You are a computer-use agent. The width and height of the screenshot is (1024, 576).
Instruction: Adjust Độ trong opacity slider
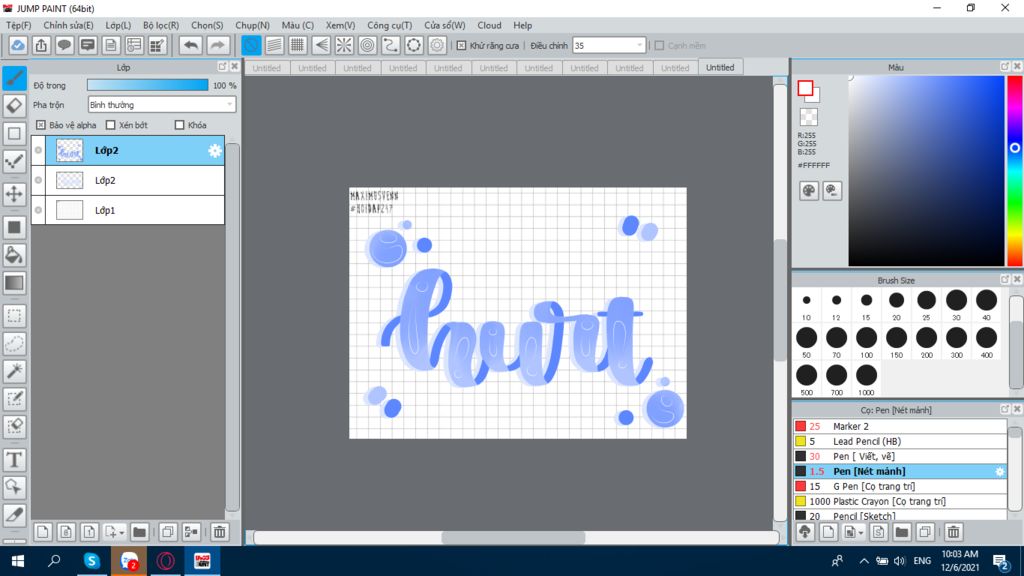(x=148, y=85)
